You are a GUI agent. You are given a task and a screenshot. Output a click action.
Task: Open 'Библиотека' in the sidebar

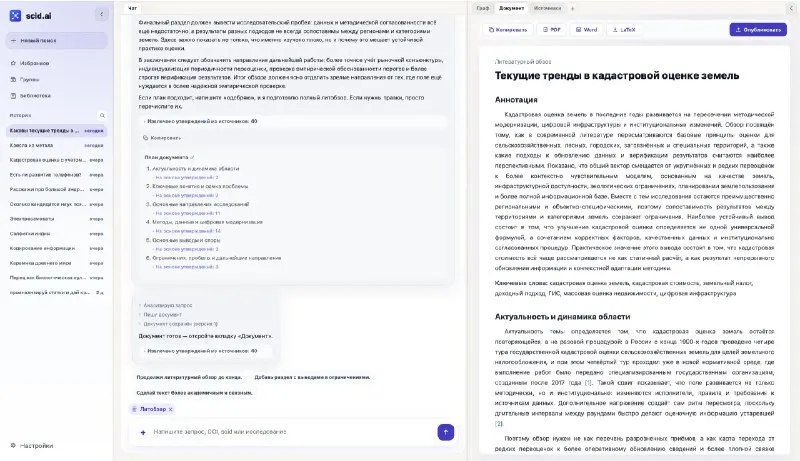pos(35,95)
